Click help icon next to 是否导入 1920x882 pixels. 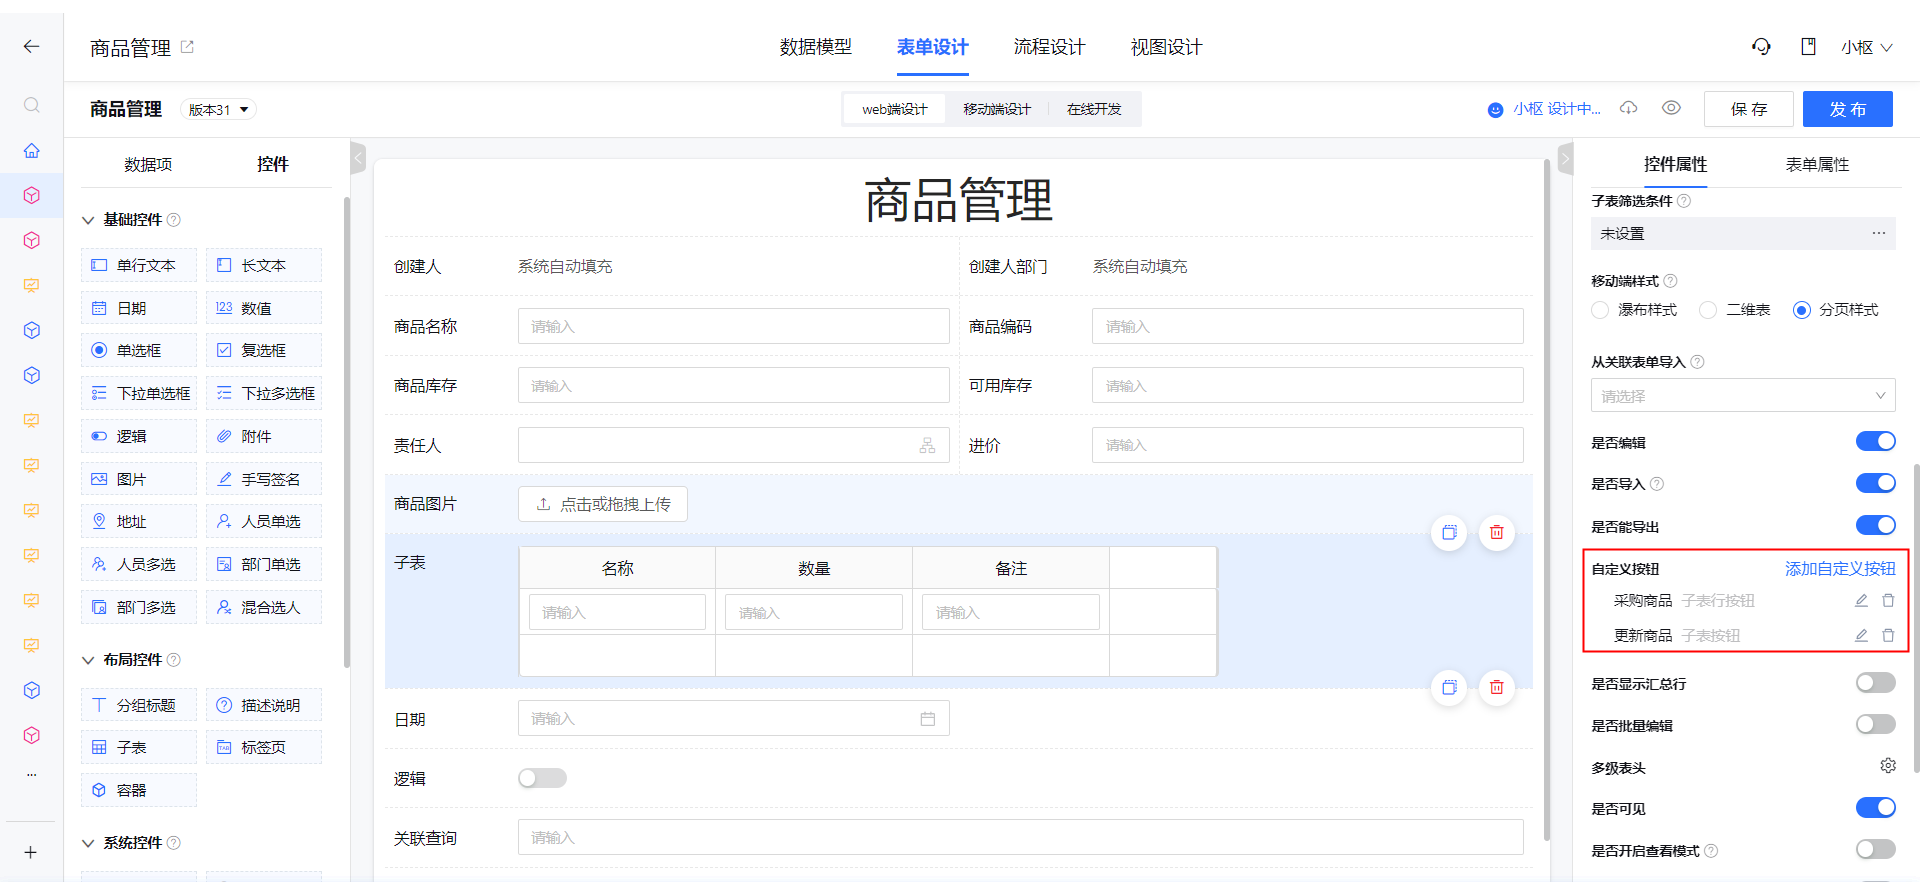(1657, 484)
